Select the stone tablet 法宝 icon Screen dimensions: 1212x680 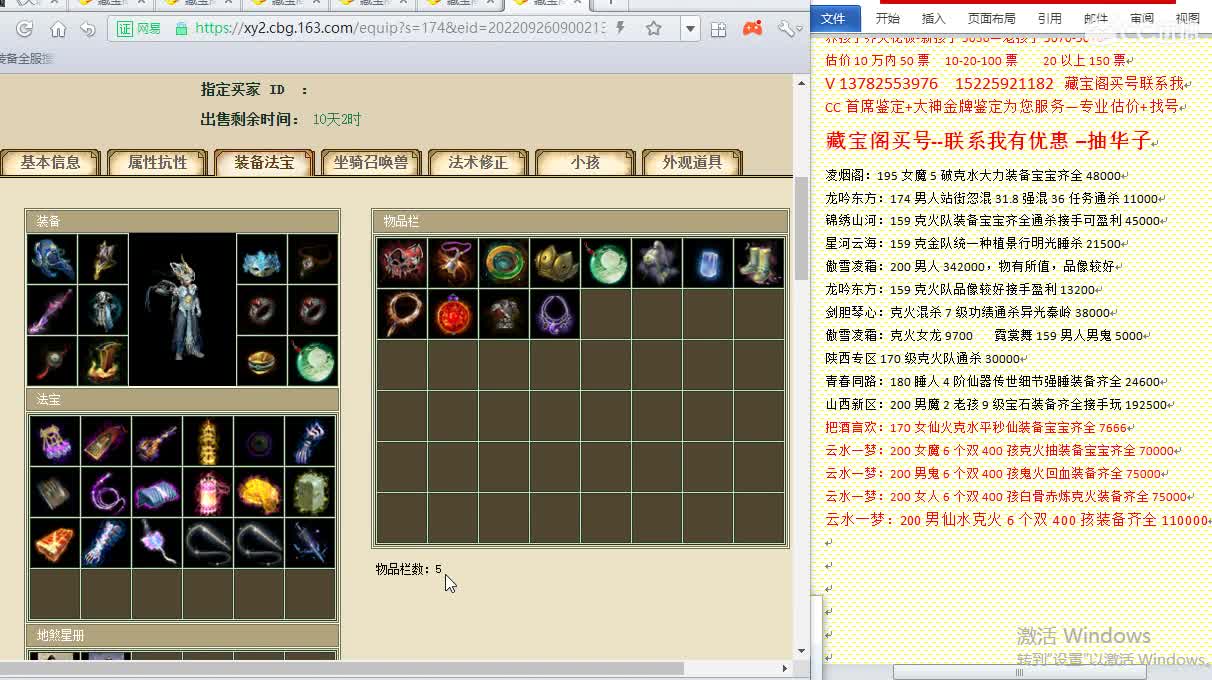coord(310,492)
